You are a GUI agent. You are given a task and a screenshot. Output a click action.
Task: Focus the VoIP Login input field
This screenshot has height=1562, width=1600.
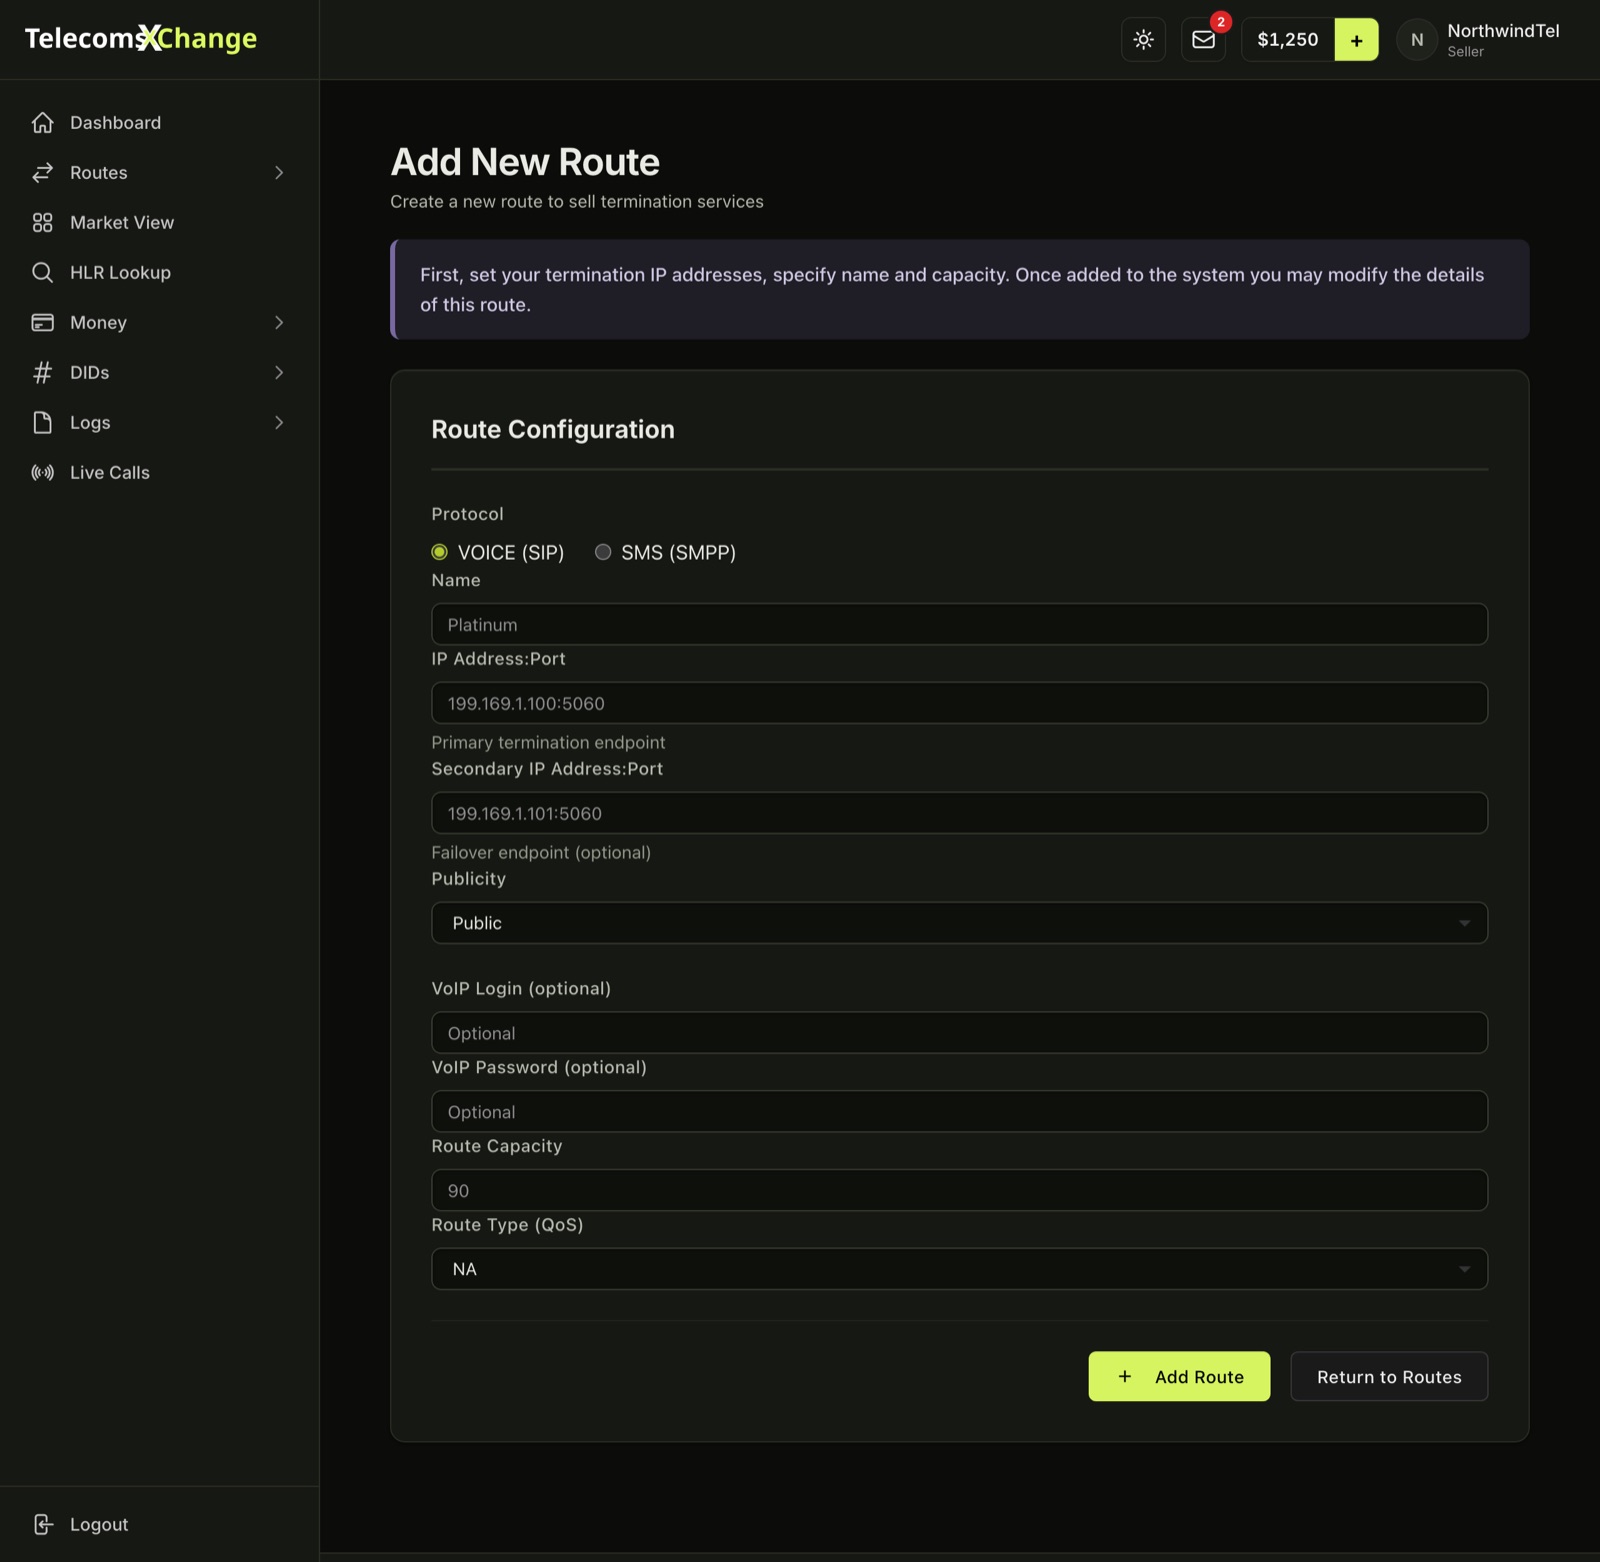[x=959, y=1033]
